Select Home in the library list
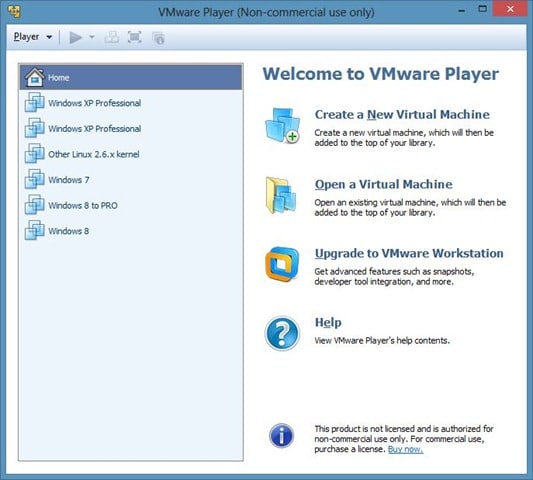 pos(131,78)
